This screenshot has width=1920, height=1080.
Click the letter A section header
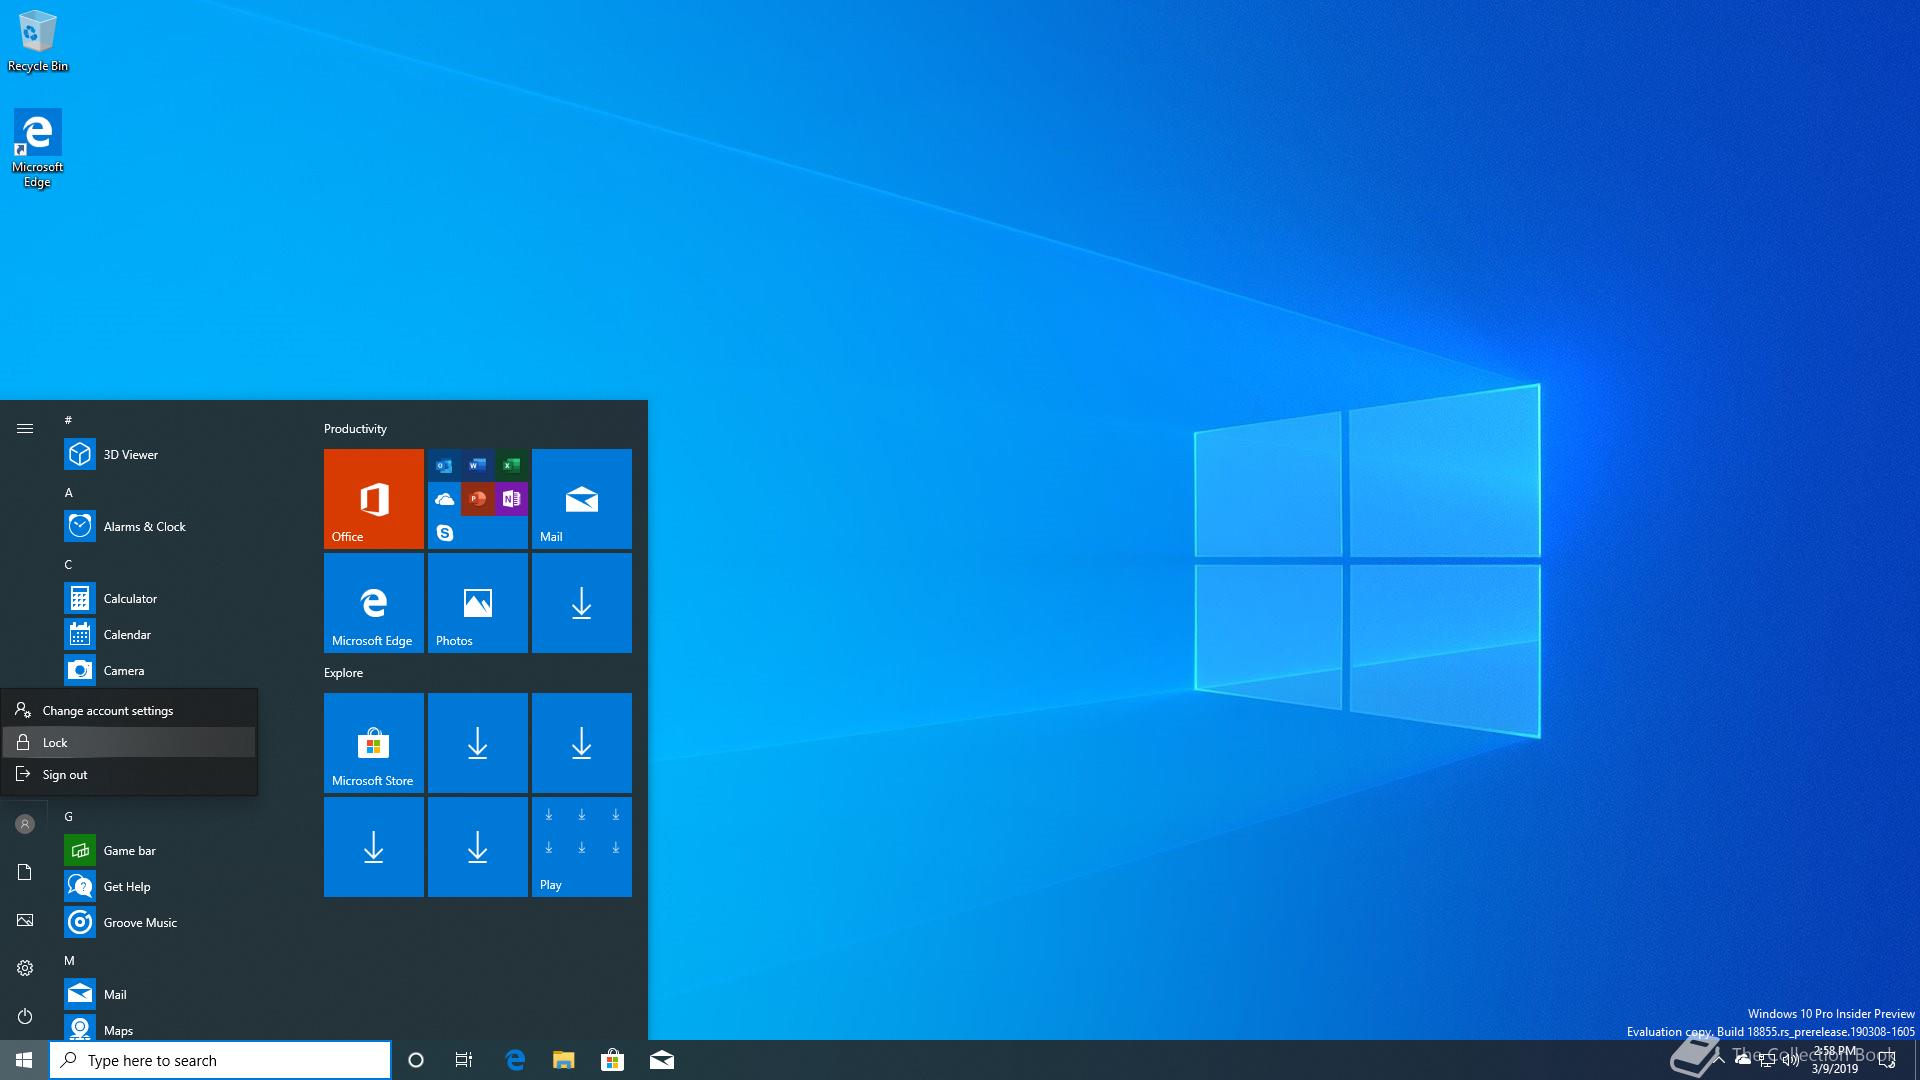pos(68,492)
